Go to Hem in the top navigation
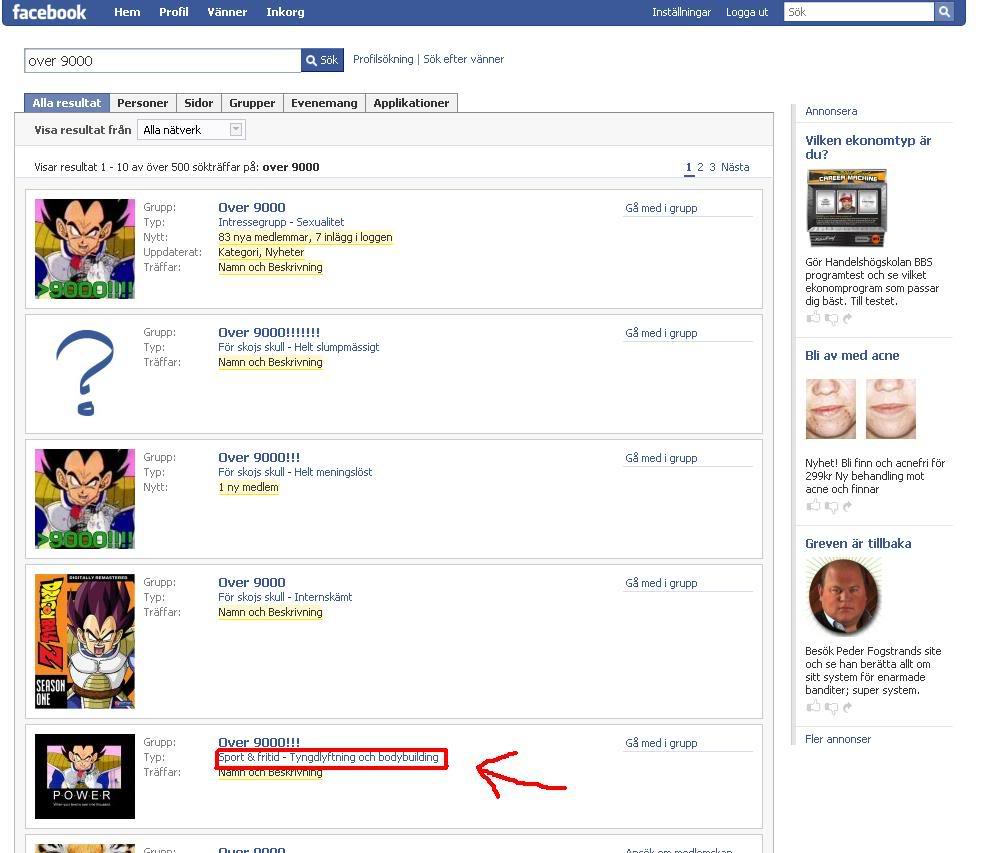 (x=127, y=12)
